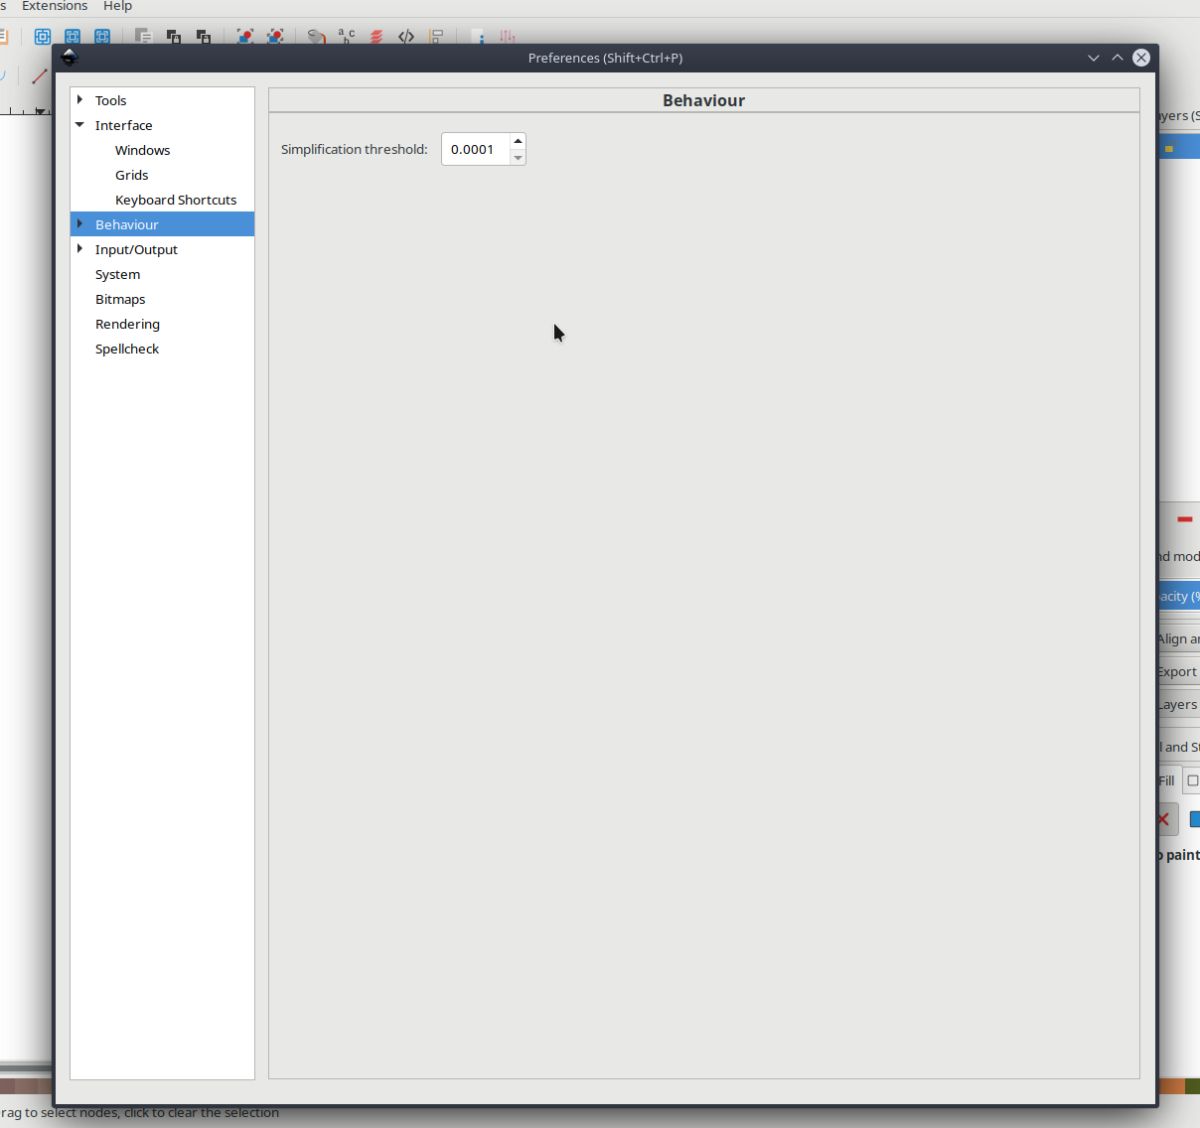Click the Stroke paint tab checkbox icon
The height and width of the screenshot is (1128, 1200).
tap(1193, 781)
